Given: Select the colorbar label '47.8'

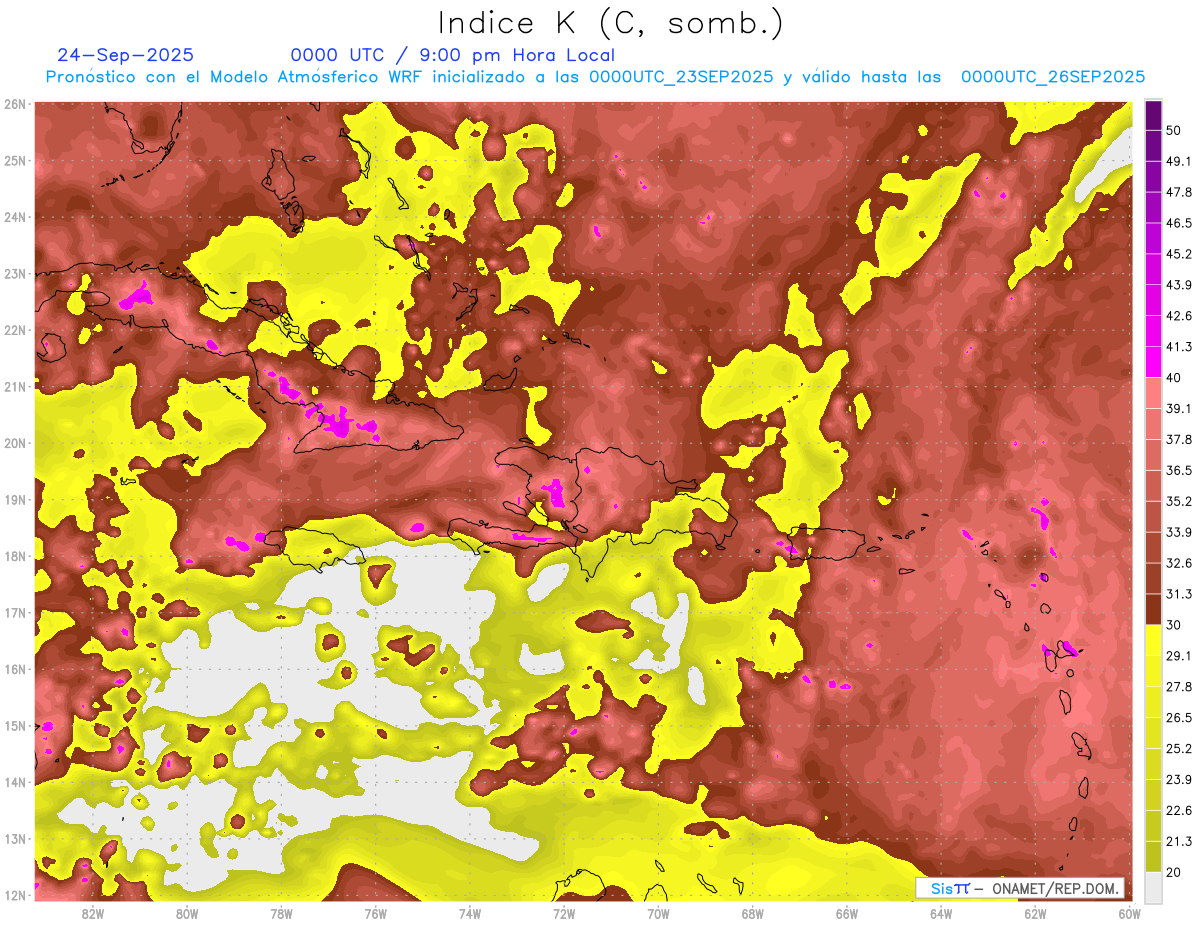Looking at the screenshot, I should pyautogui.click(x=1179, y=192).
